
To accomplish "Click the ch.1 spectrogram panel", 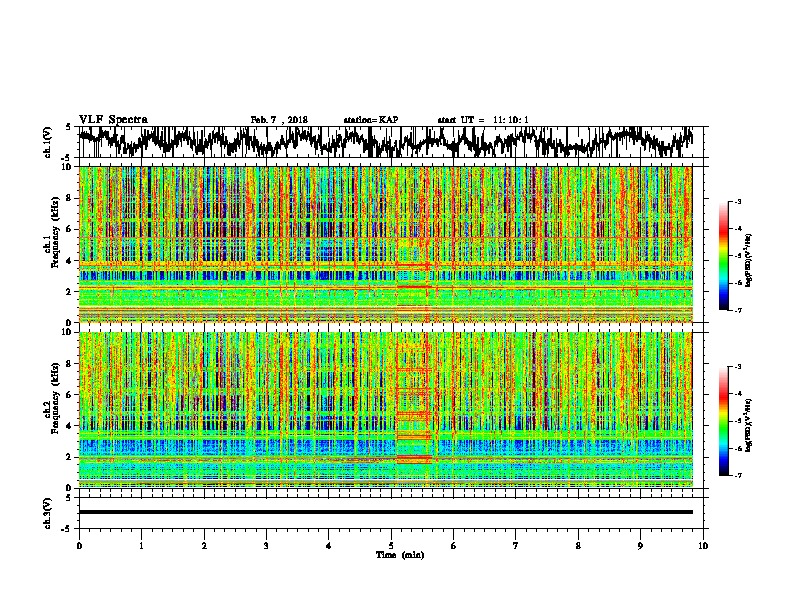I will (x=385, y=244).
